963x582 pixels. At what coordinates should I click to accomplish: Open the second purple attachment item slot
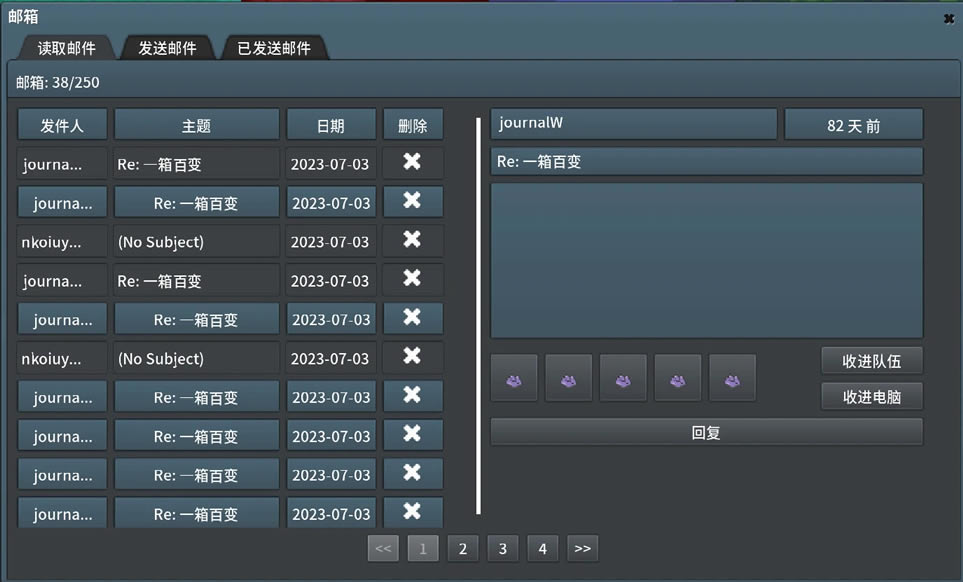click(x=568, y=377)
